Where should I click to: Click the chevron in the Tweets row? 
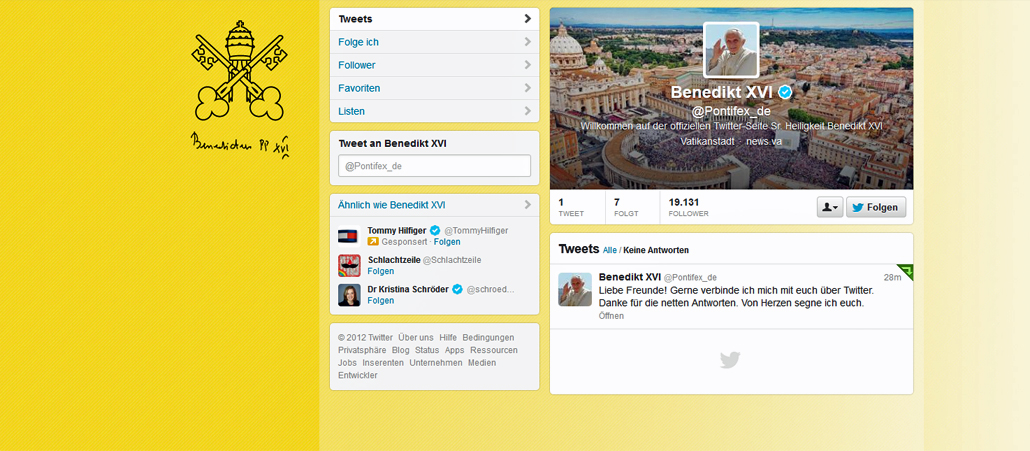pos(527,19)
